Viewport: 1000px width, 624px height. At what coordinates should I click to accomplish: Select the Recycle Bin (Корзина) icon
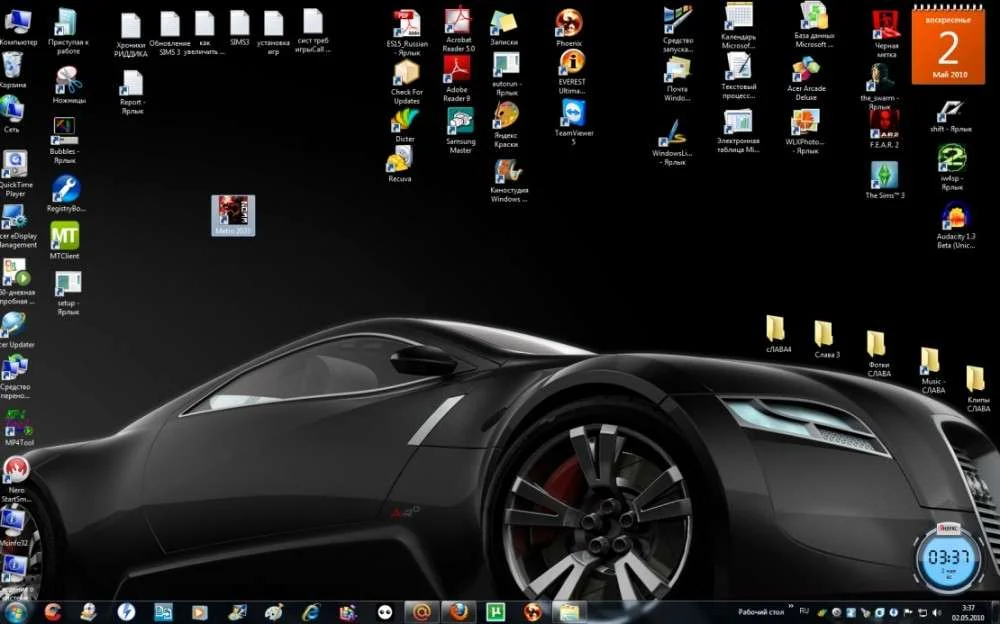point(13,66)
